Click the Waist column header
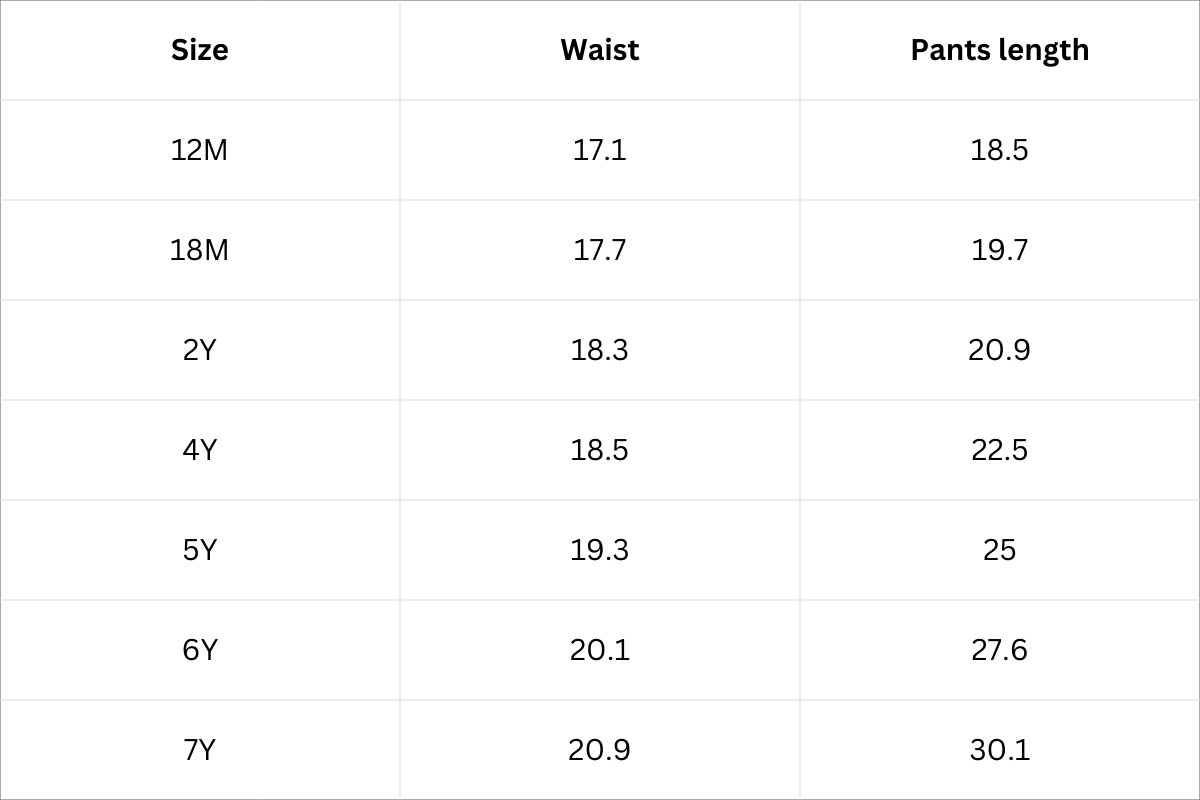 [x=600, y=50]
